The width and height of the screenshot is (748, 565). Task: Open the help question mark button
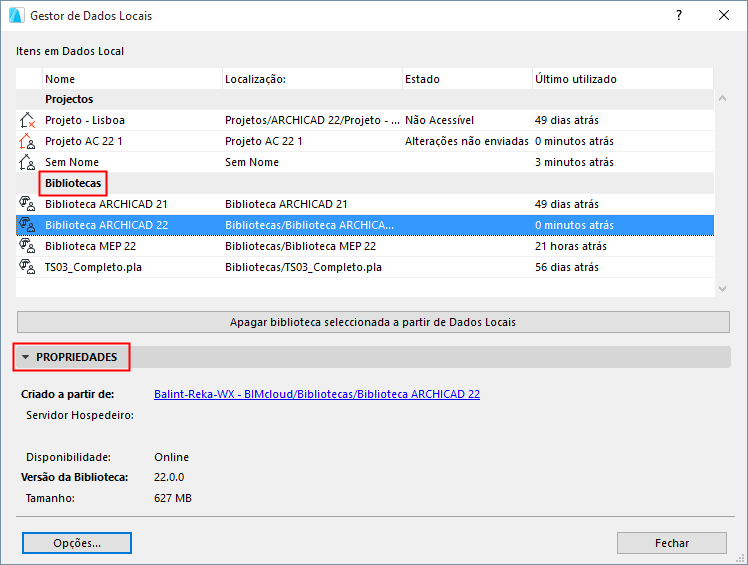pos(679,16)
